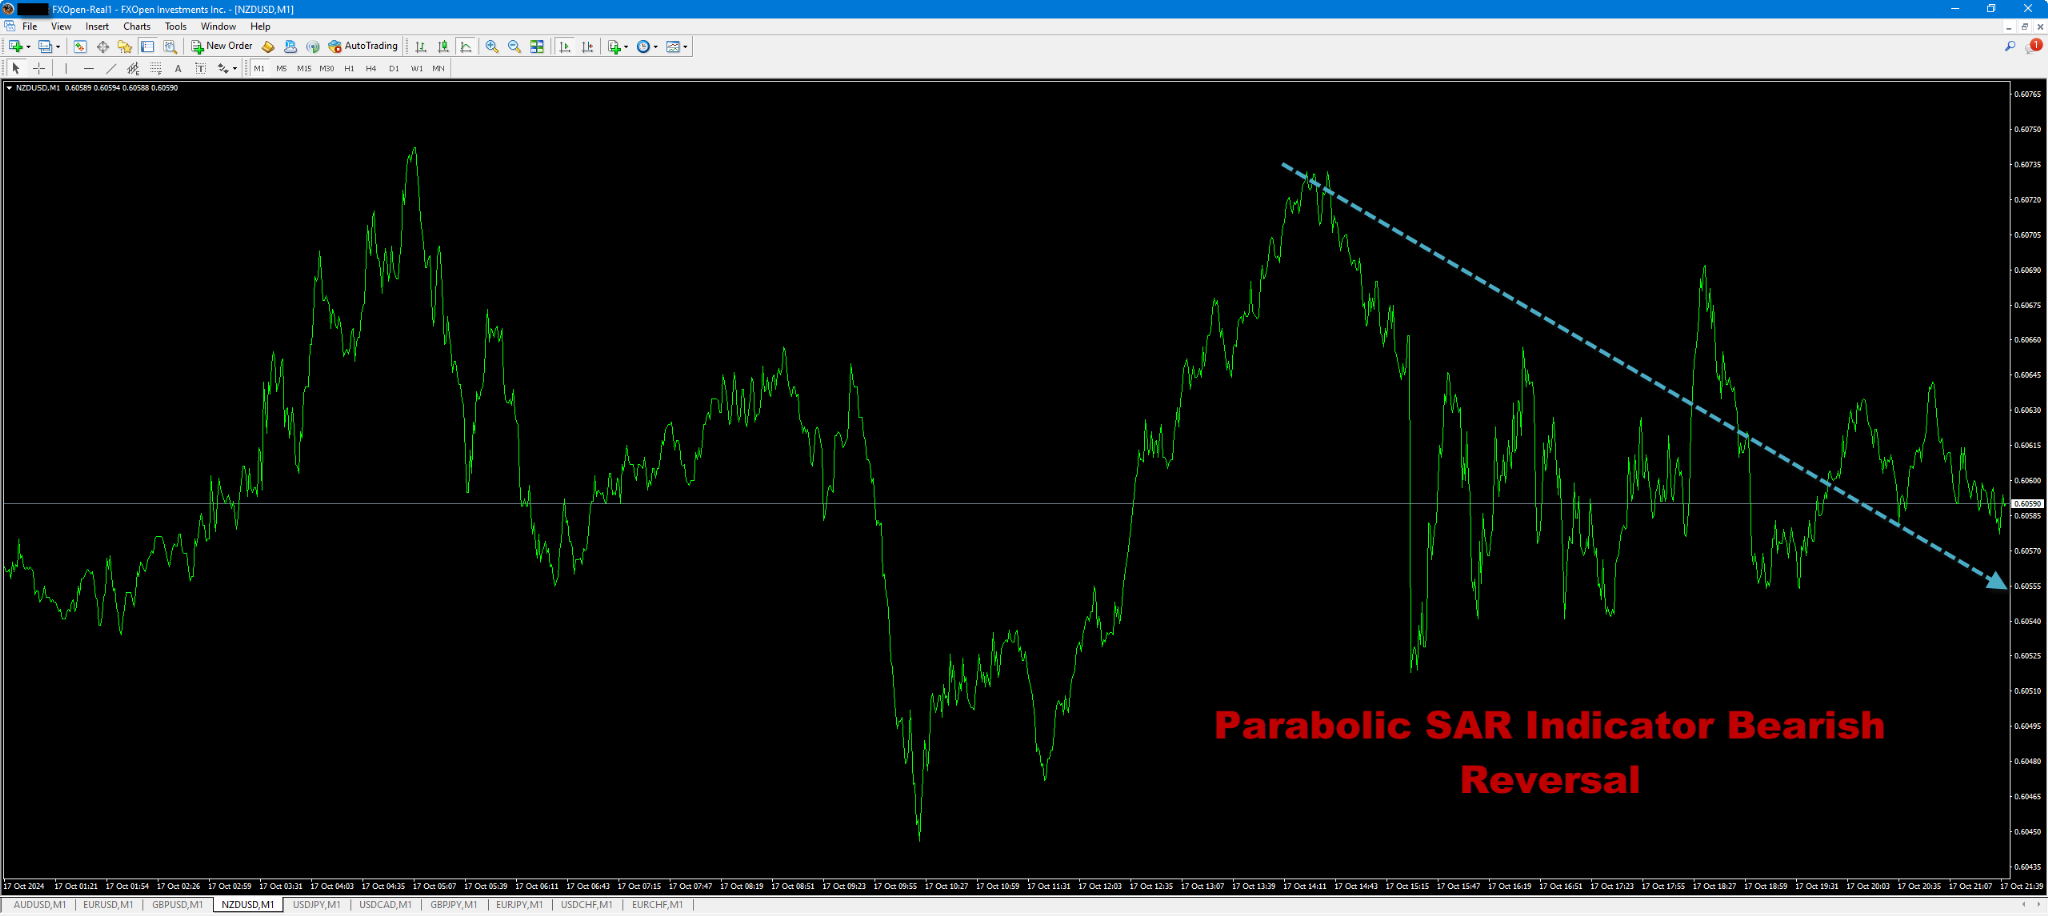Select the H4 timeframe
Screen dimensions: 2048x916
371,68
